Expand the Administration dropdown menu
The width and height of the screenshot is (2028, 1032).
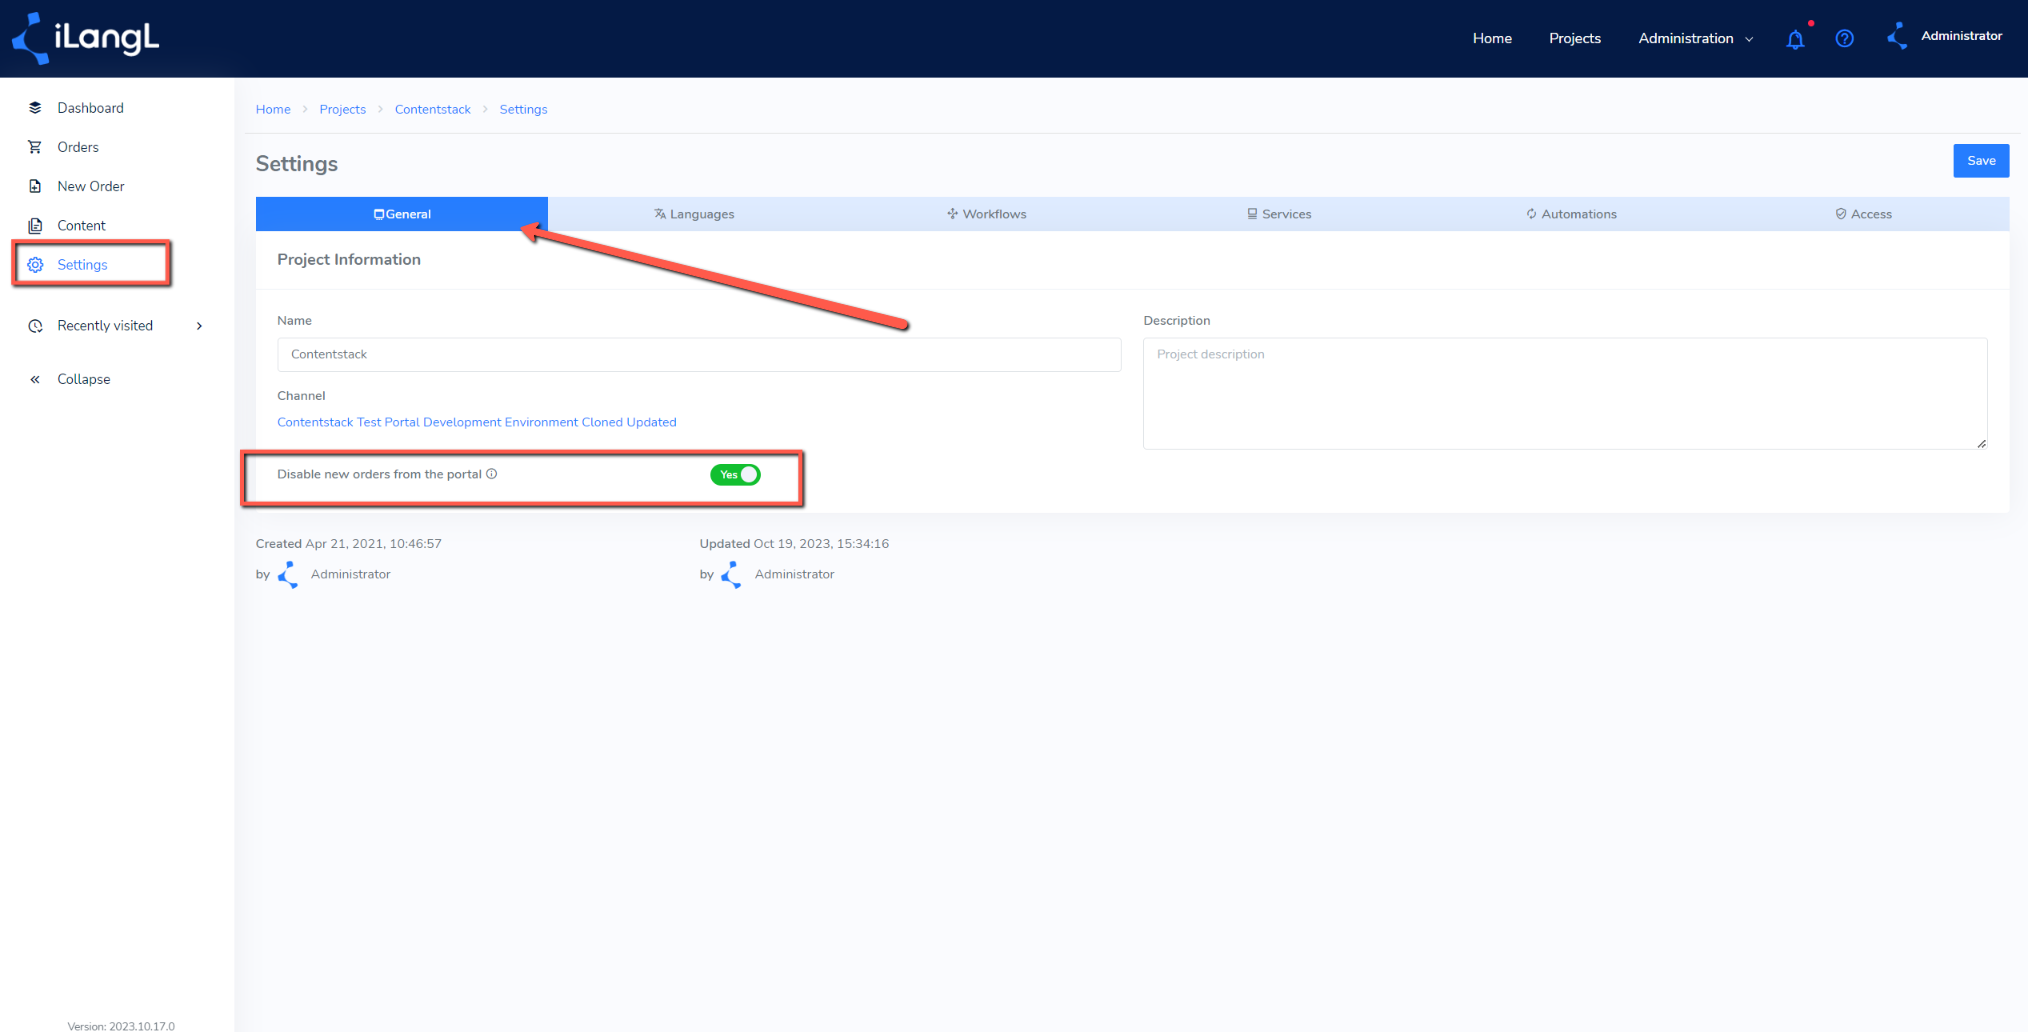[1695, 38]
